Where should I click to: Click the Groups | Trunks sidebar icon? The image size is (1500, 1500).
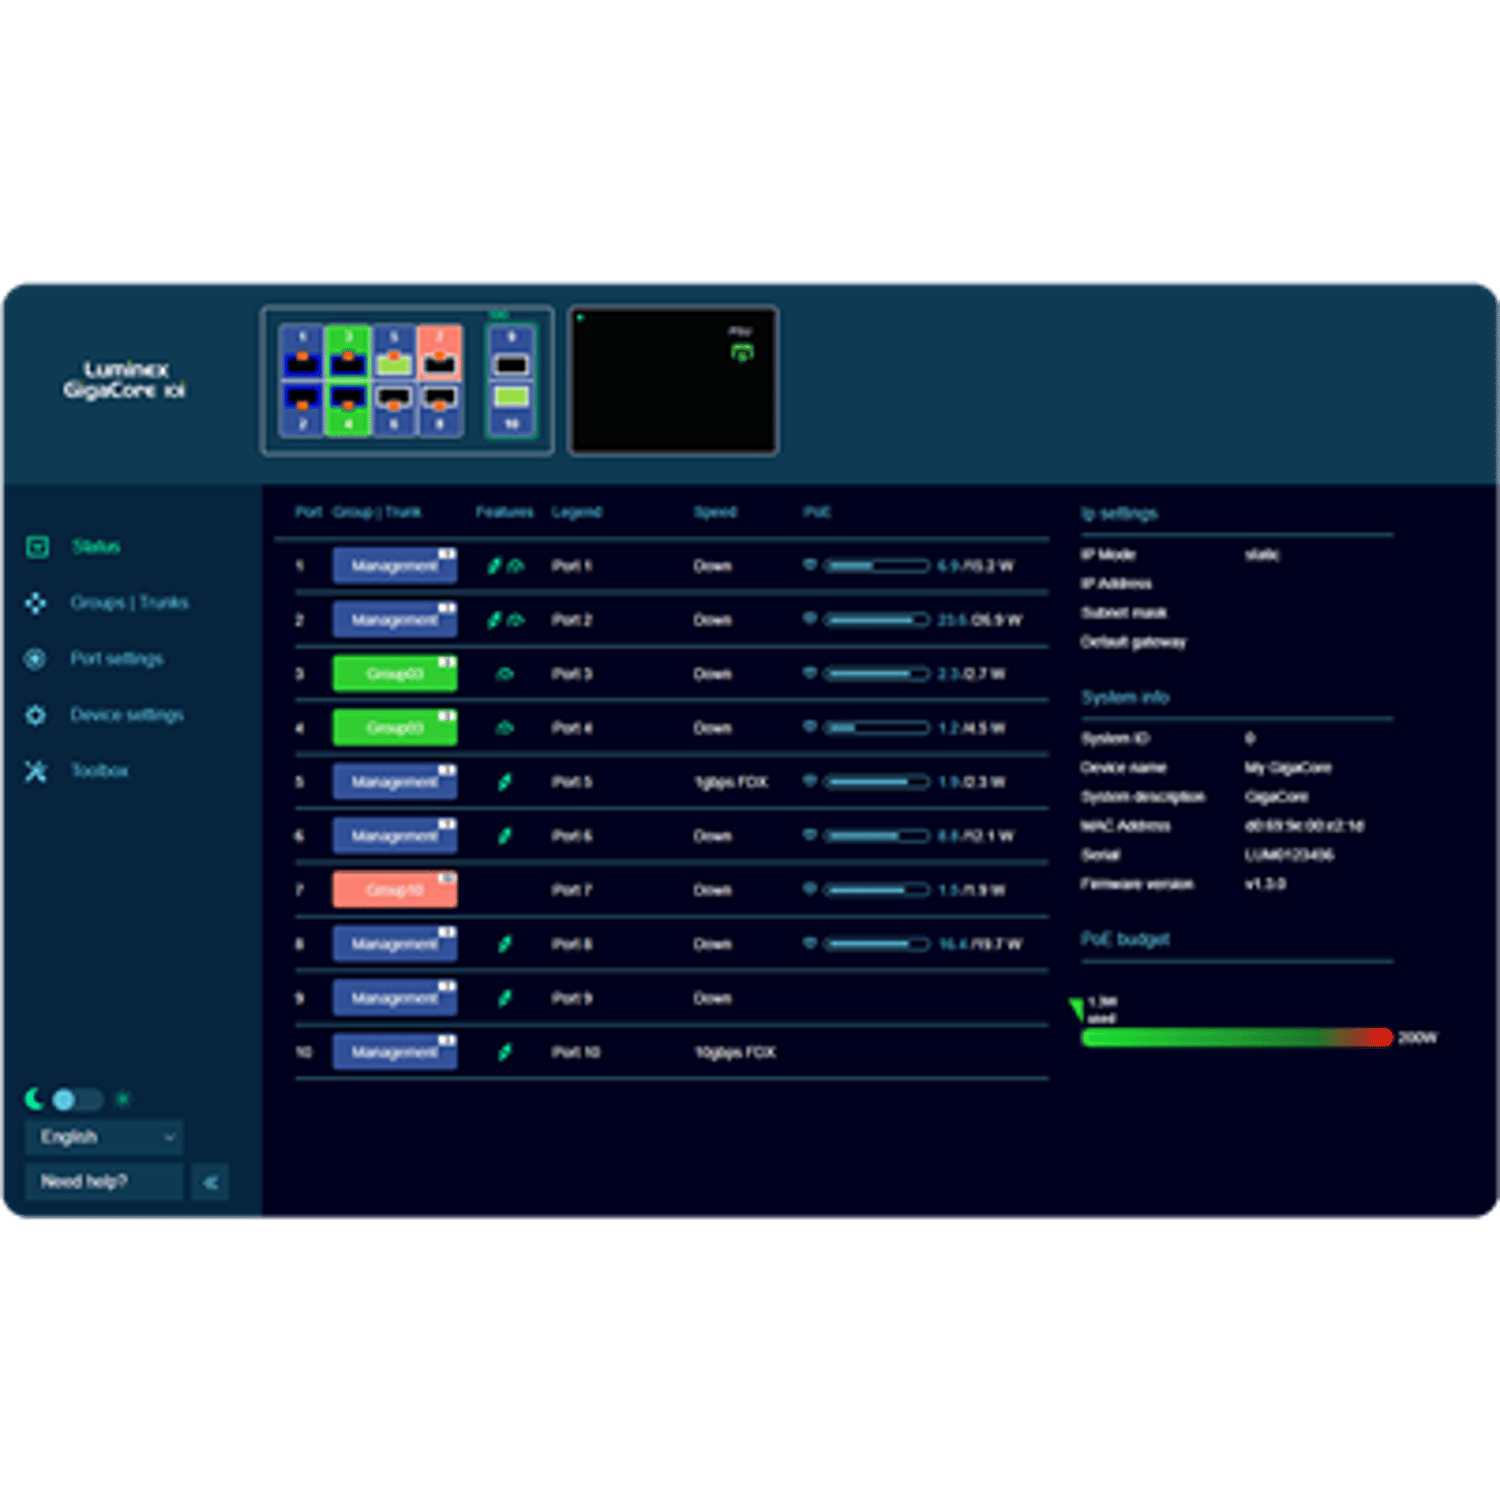tap(36, 603)
